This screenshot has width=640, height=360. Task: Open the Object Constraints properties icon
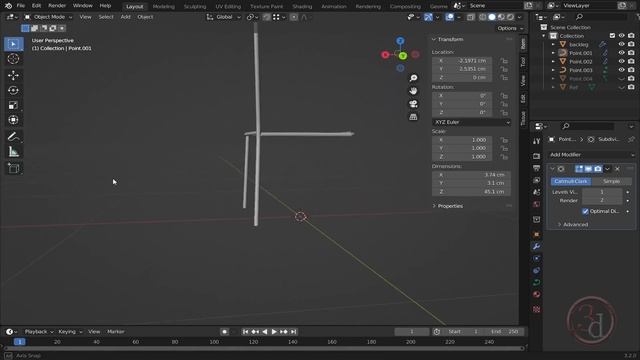[x=536, y=270]
